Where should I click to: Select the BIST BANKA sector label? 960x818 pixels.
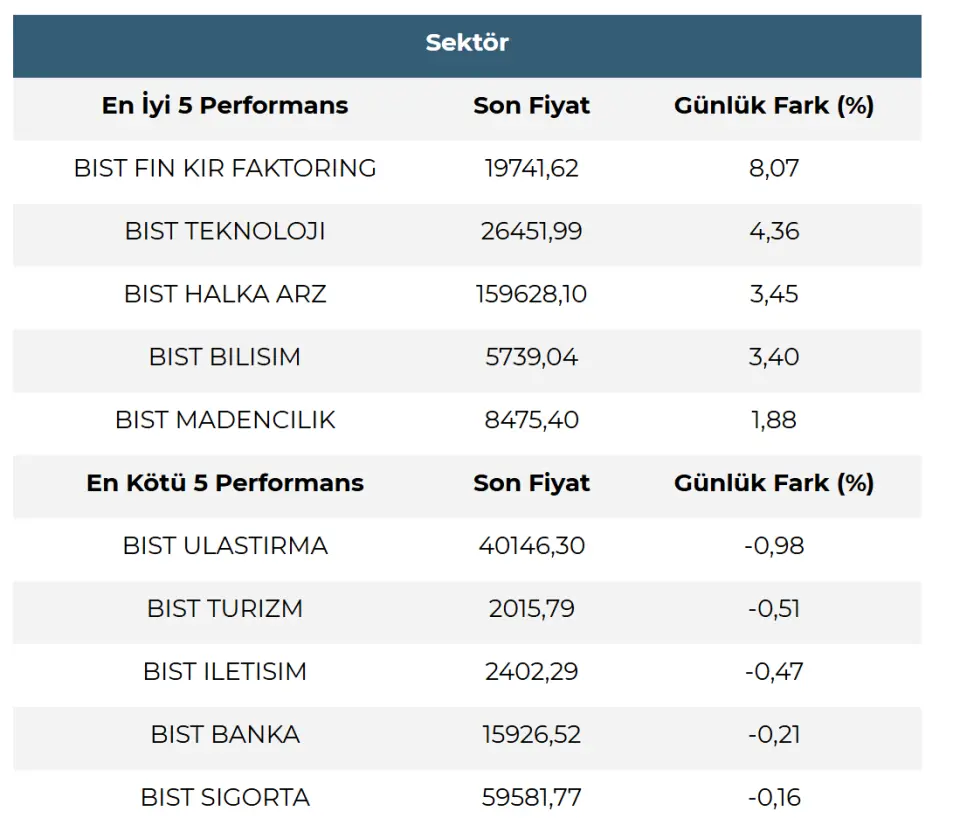(x=225, y=735)
